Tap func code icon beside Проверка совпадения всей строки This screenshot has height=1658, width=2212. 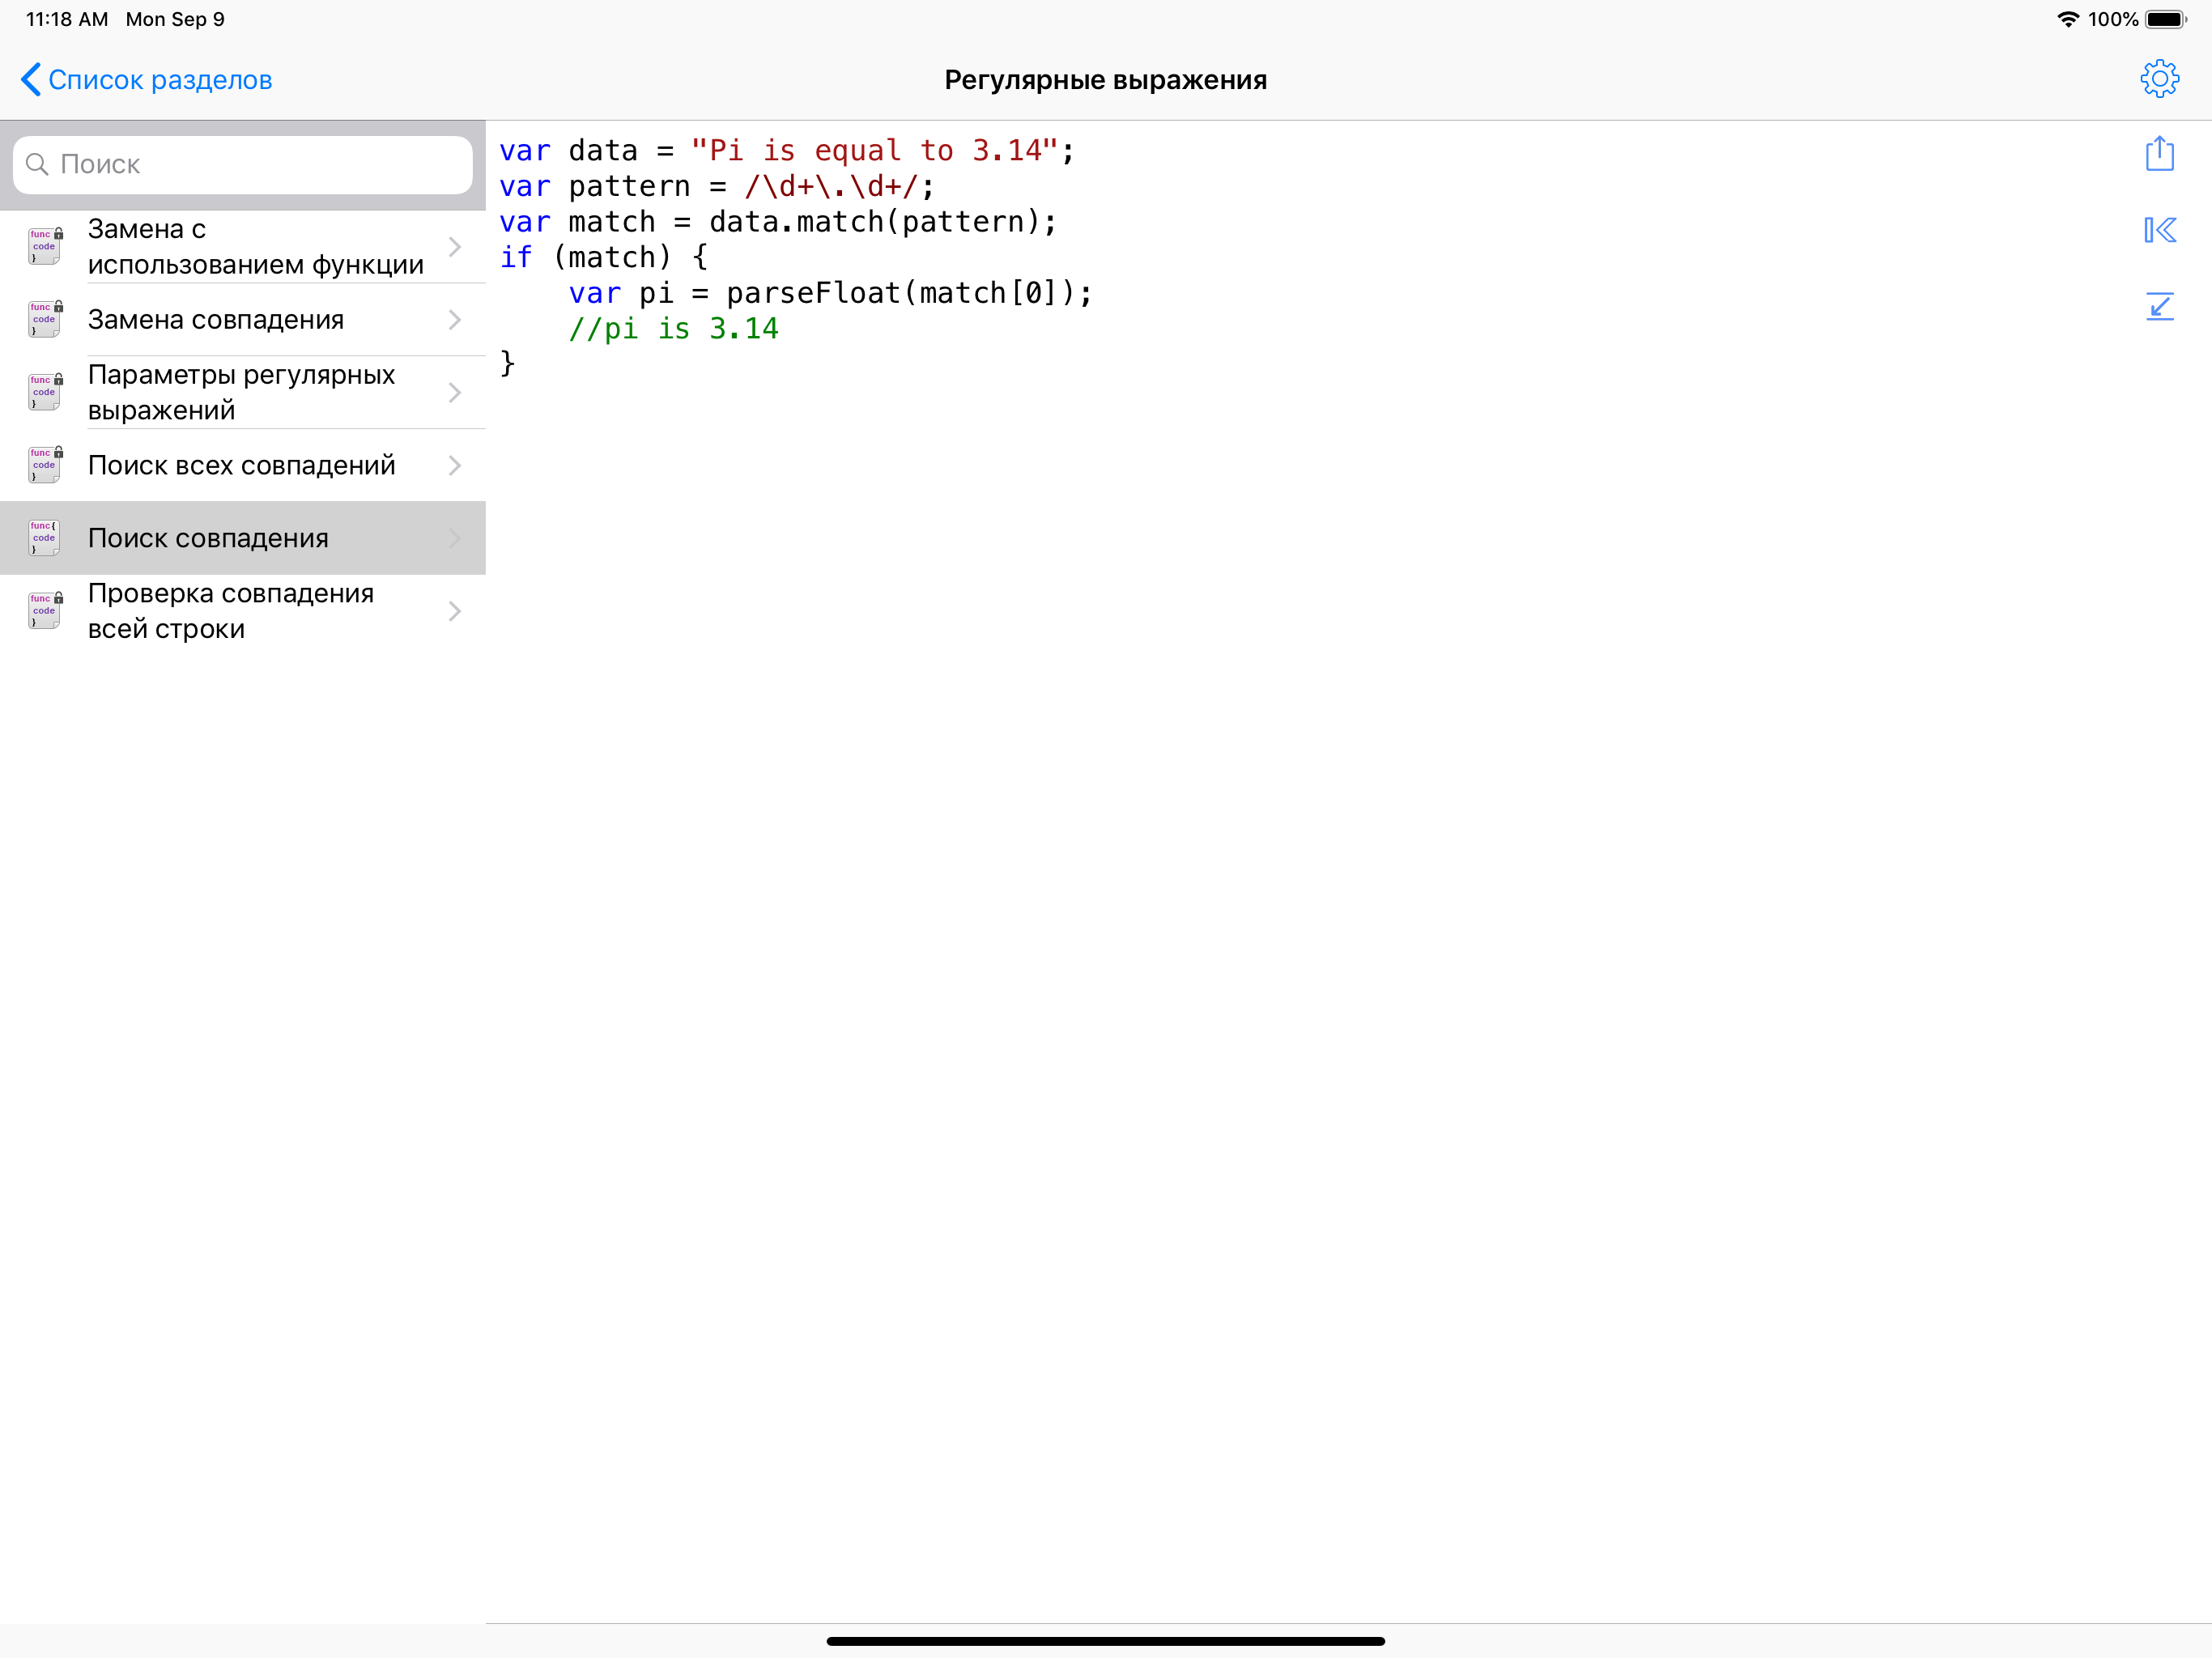[43, 610]
